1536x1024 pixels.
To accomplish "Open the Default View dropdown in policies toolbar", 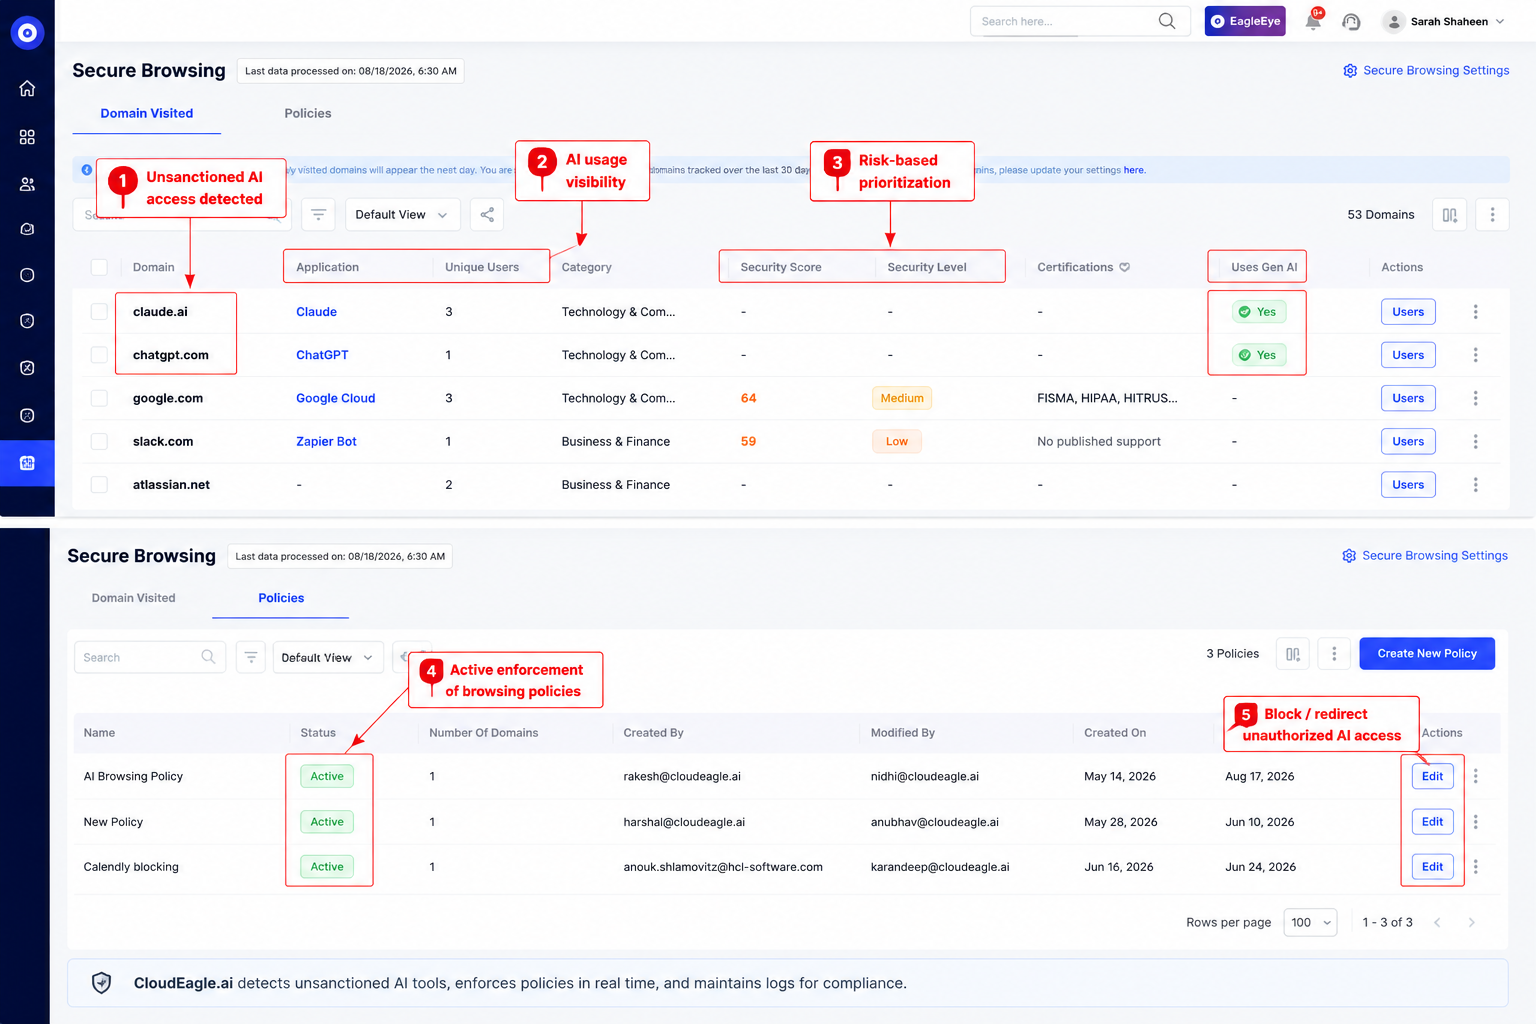I will (x=328, y=657).
